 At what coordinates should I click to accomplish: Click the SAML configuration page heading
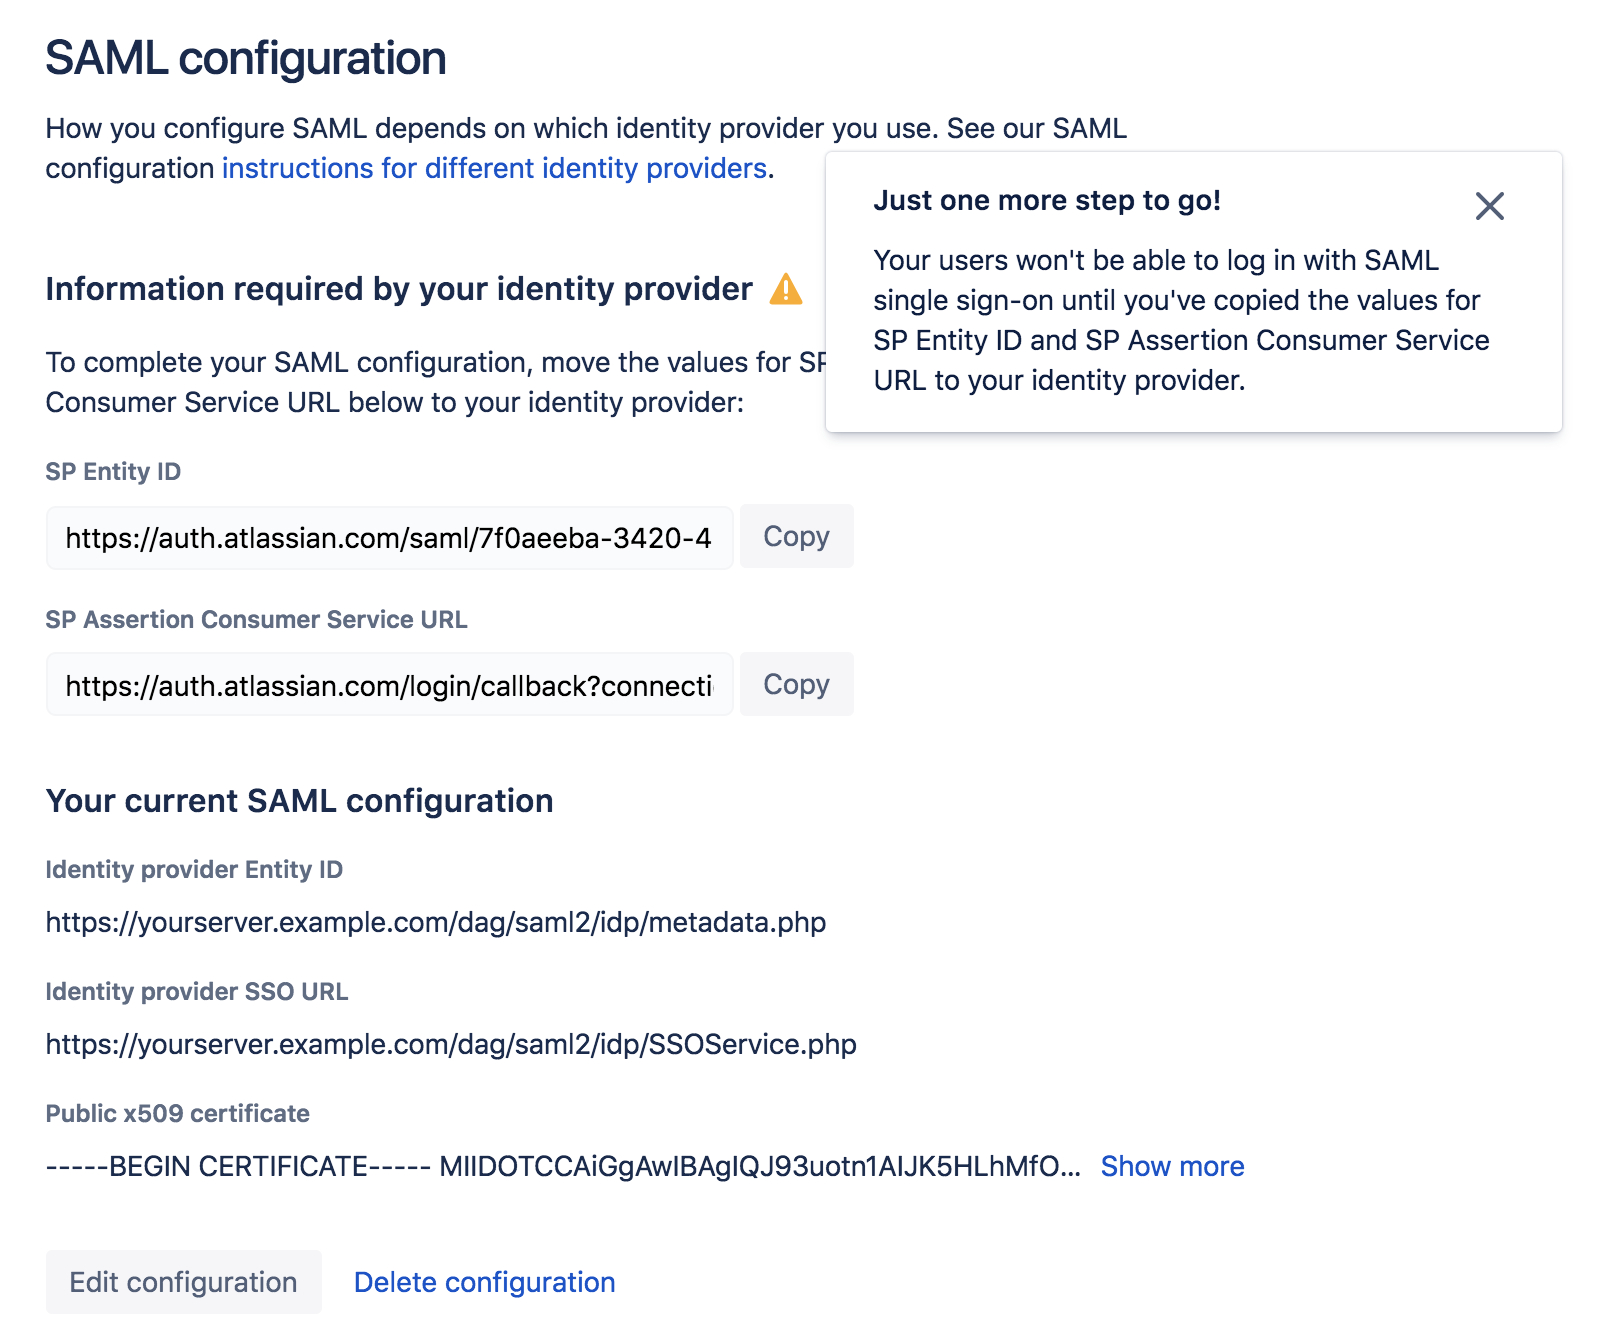click(245, 58)
